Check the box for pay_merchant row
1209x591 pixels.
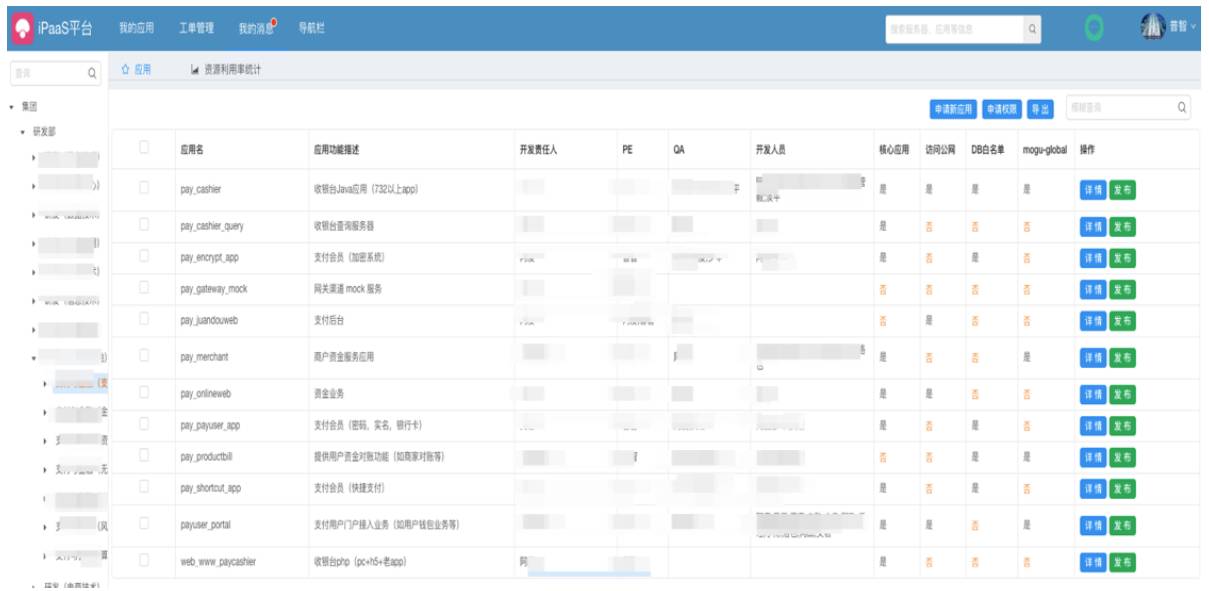pos(144,356)
